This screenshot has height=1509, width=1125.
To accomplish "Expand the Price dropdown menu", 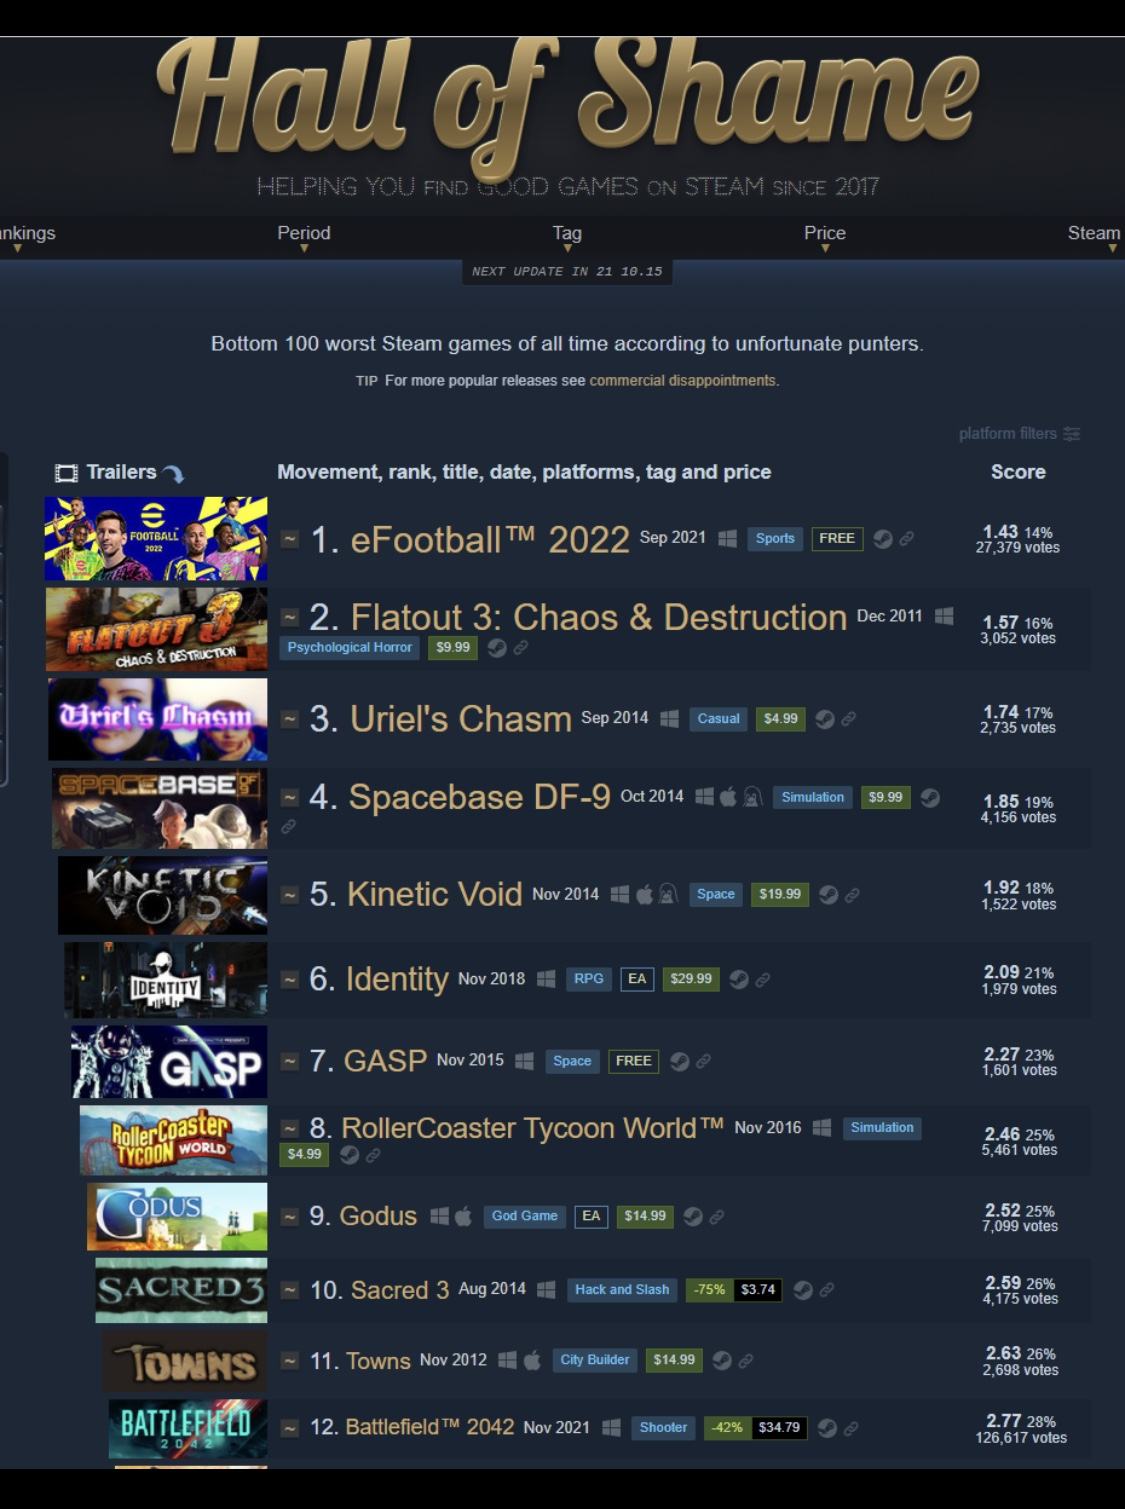I will point(825,237).
